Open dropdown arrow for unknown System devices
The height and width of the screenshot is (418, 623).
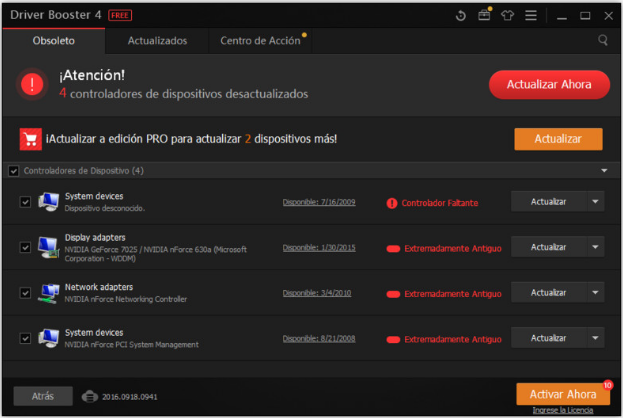[595, 201]
